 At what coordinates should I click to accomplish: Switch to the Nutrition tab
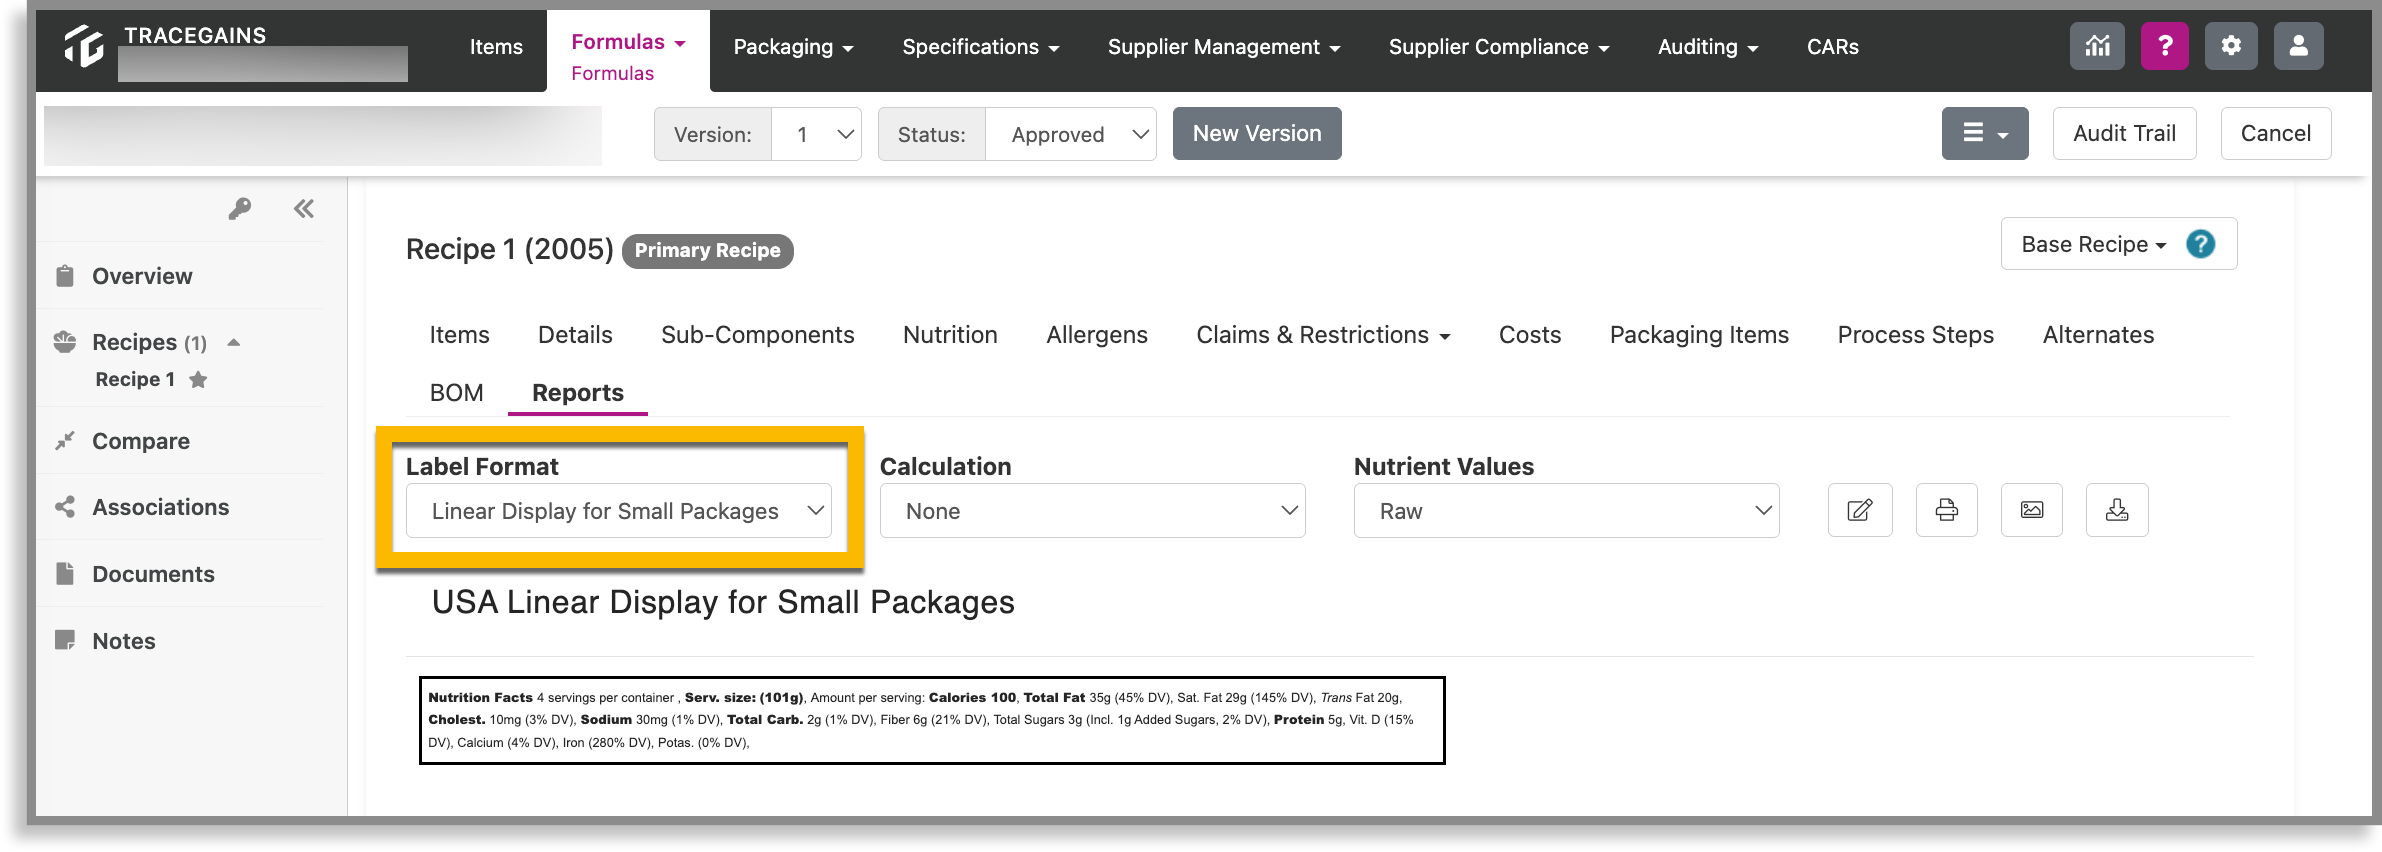tap(950, 335)
